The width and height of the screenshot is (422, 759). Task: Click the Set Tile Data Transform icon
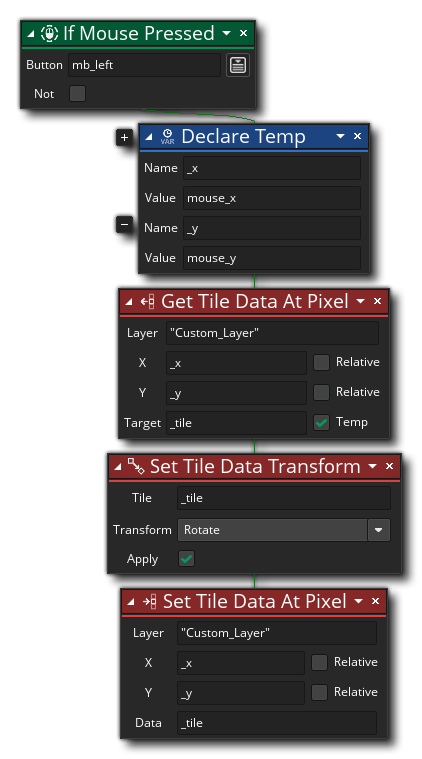[x=136, y=466]
